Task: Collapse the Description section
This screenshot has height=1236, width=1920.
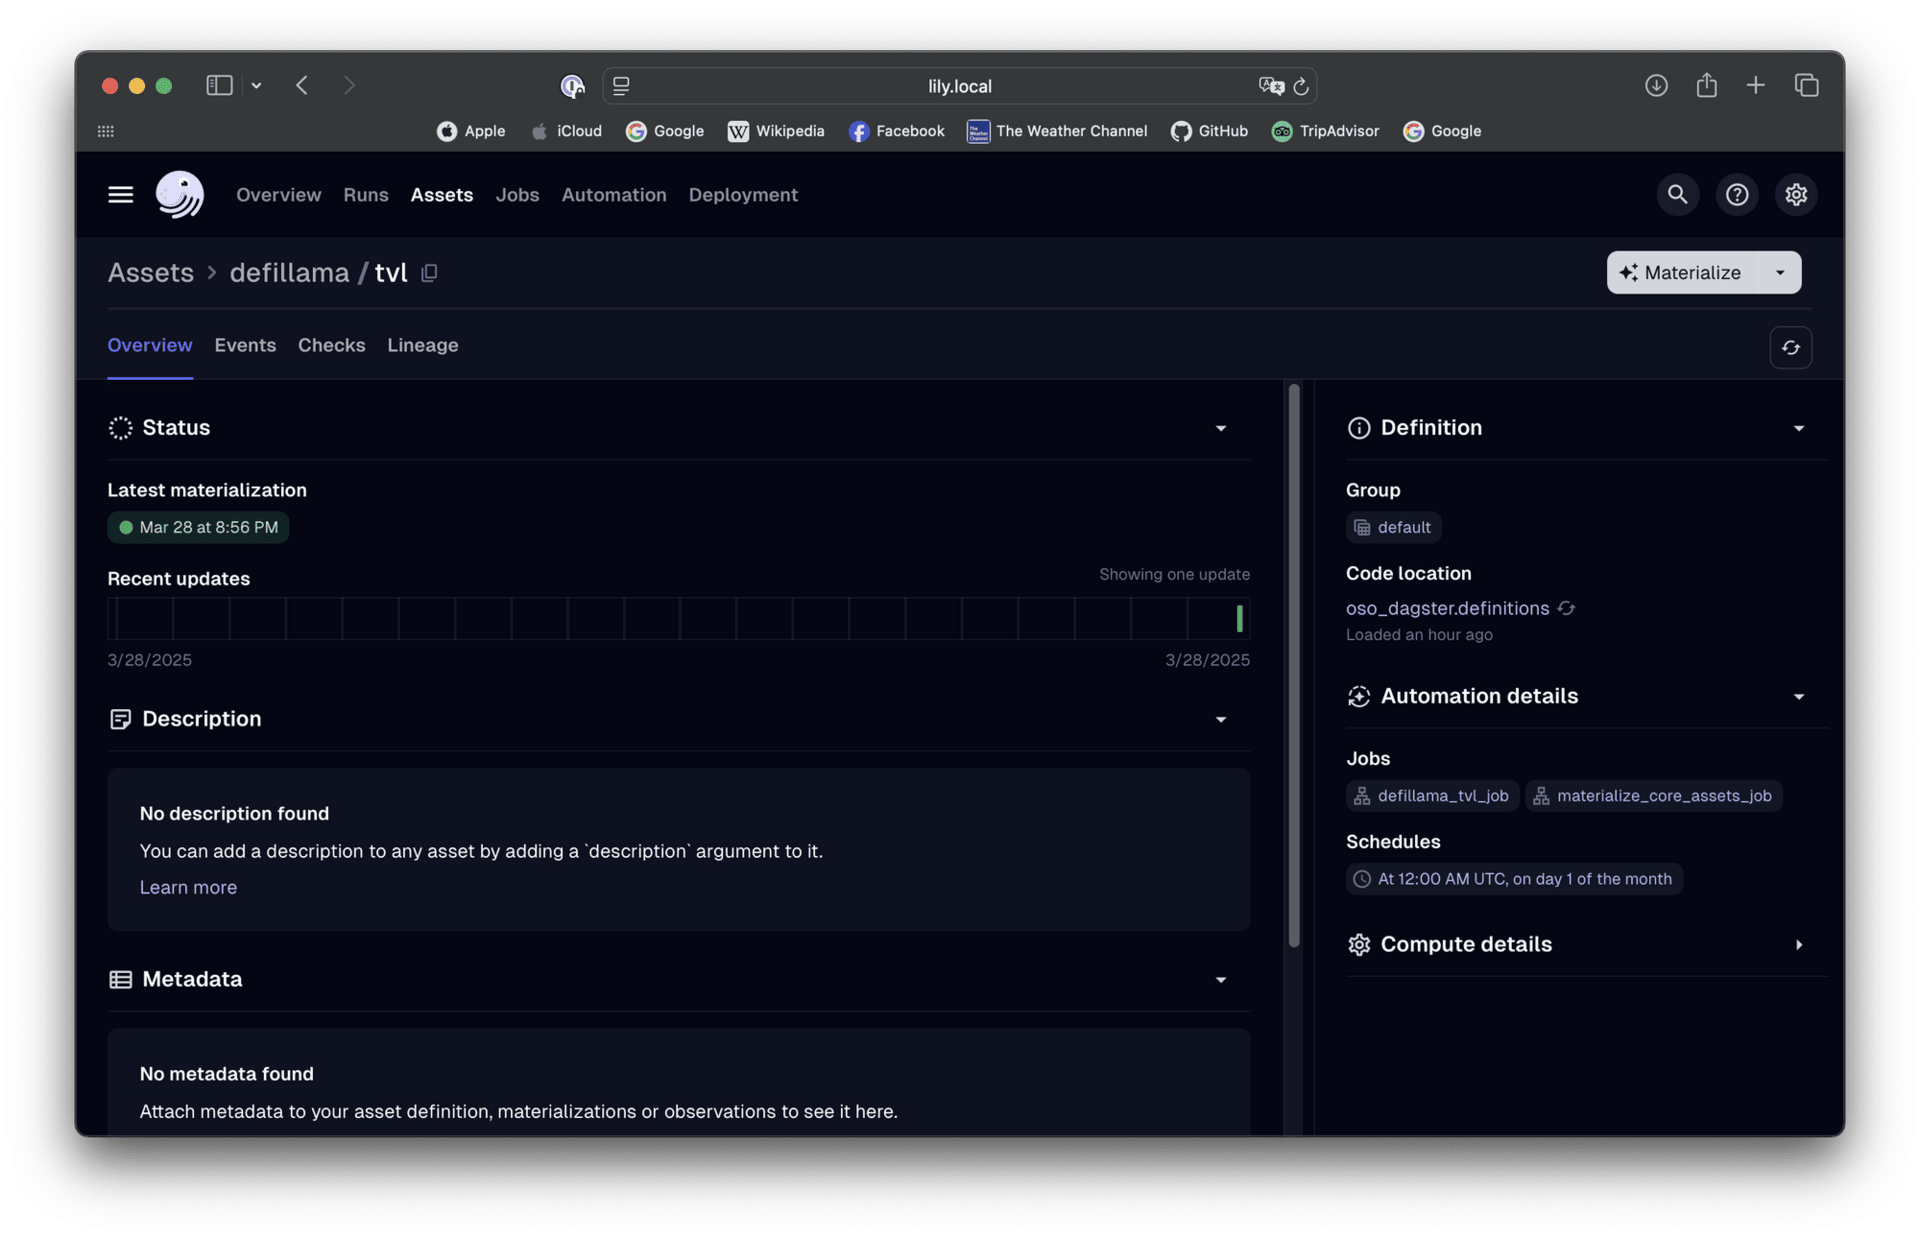Action: pos(1220,719)
